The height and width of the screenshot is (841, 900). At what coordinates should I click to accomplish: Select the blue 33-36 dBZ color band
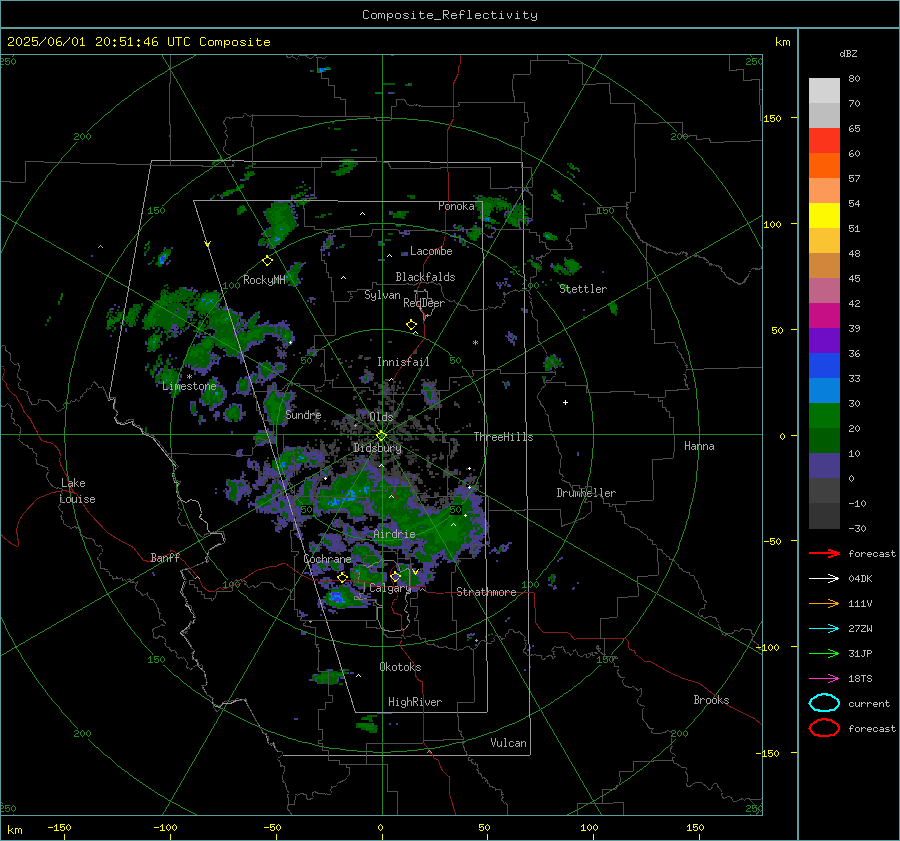tap(824, 366)
